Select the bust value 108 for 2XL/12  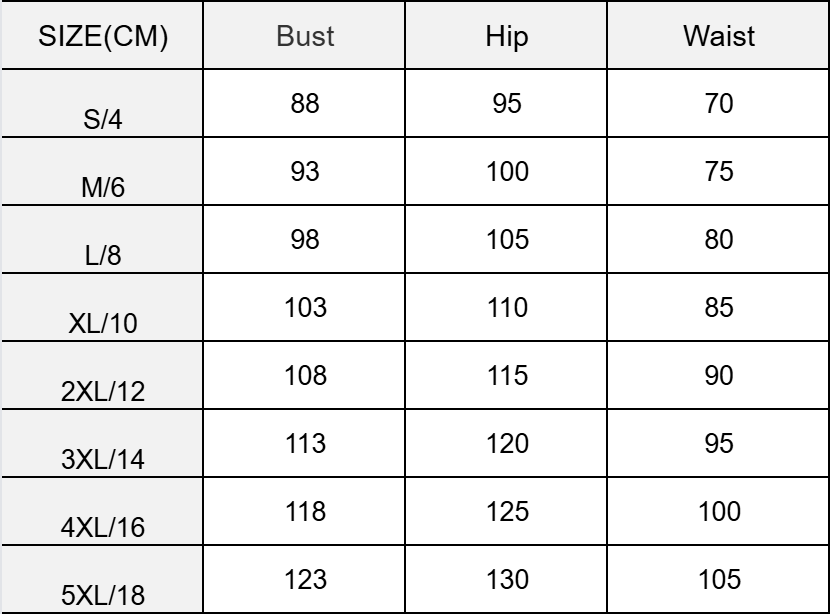pos(306,375)
